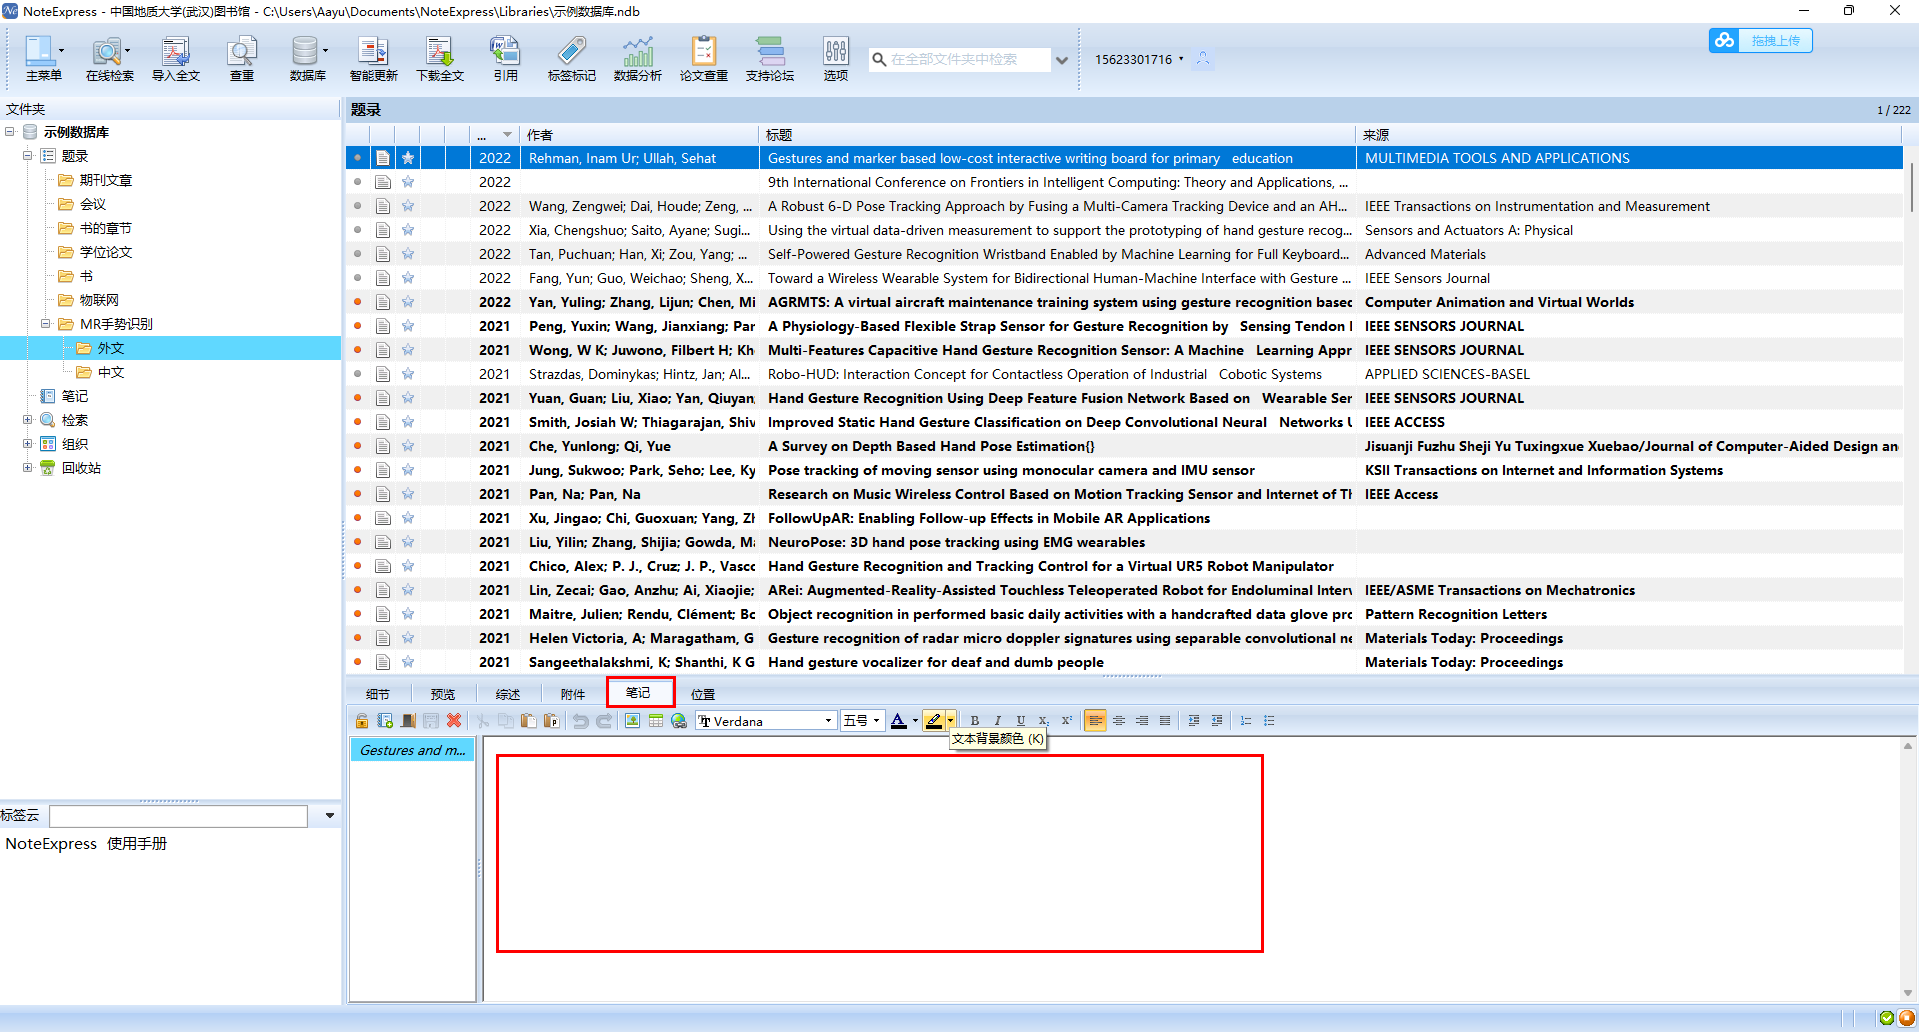Click the 导入全文 import full text icon
Viewport: 1919px width, 1032px height.
click(176, 59)
